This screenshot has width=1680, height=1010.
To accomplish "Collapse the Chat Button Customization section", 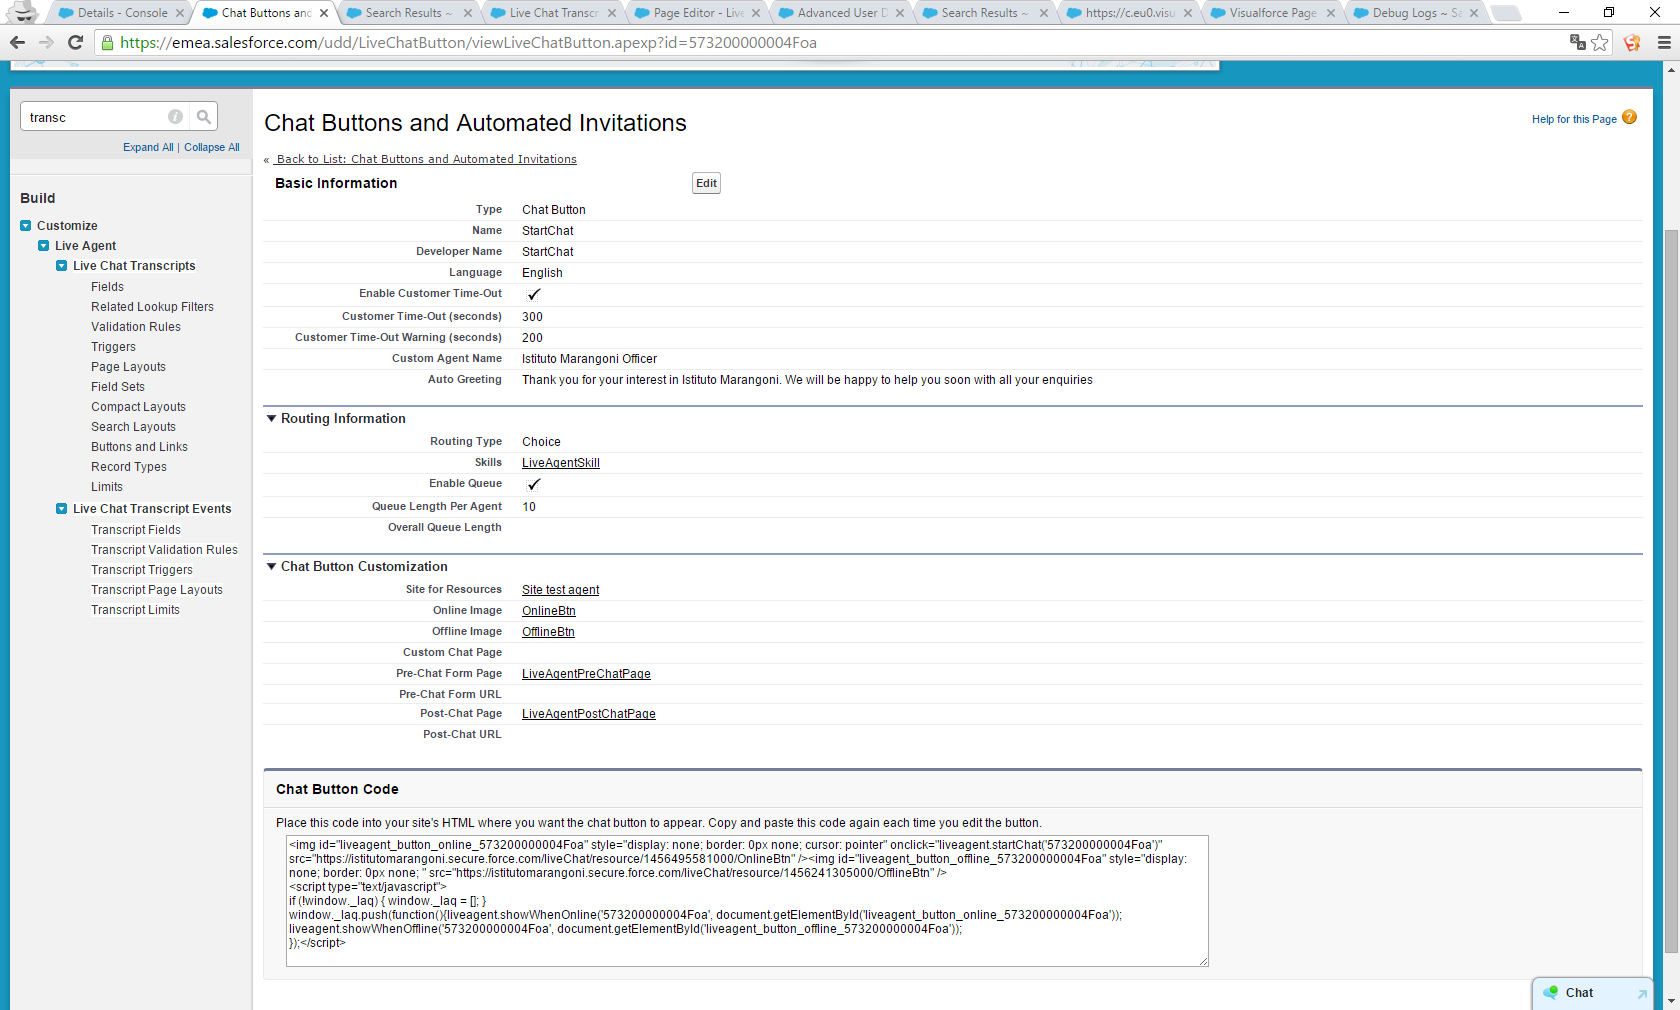I will 271,566.
